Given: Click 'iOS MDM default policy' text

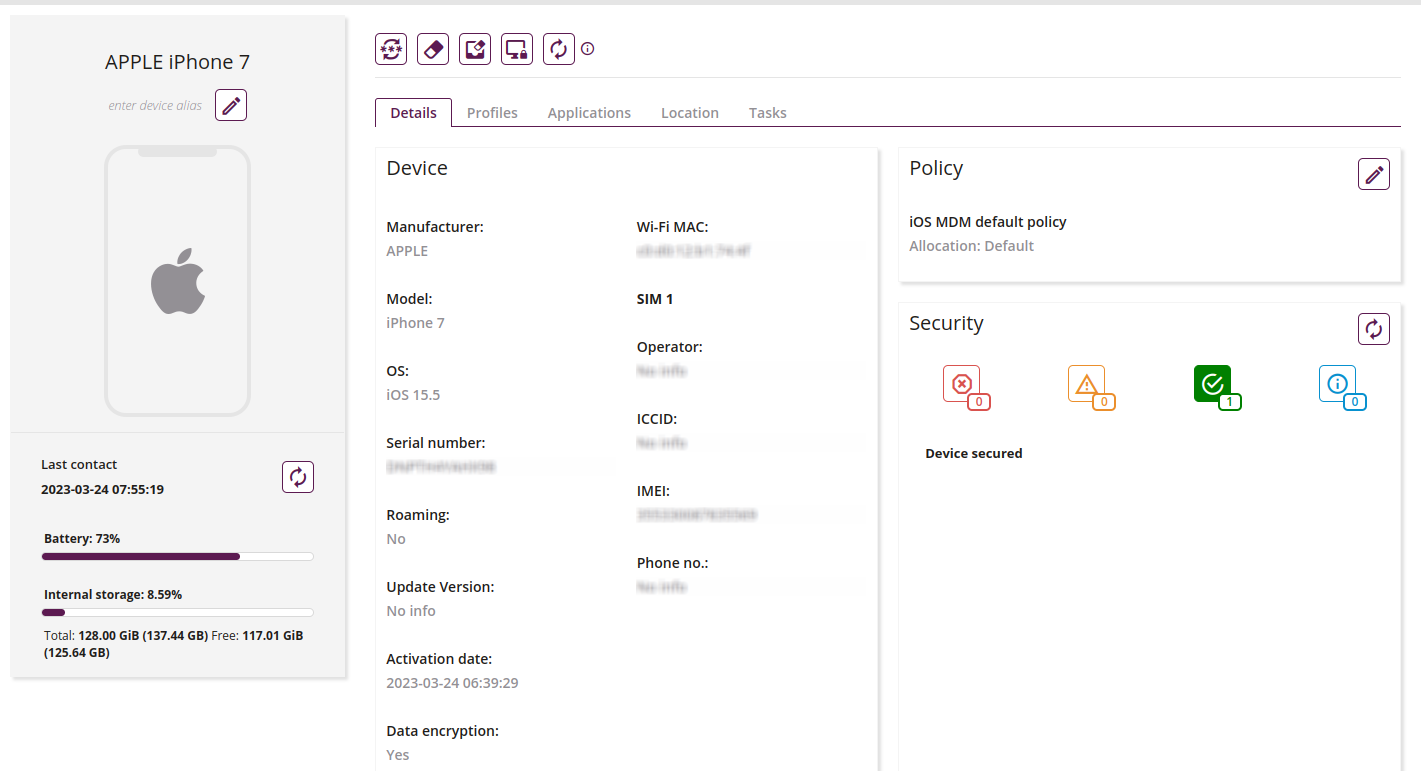Looking at the screenshot, I should [x=988, y=222].
